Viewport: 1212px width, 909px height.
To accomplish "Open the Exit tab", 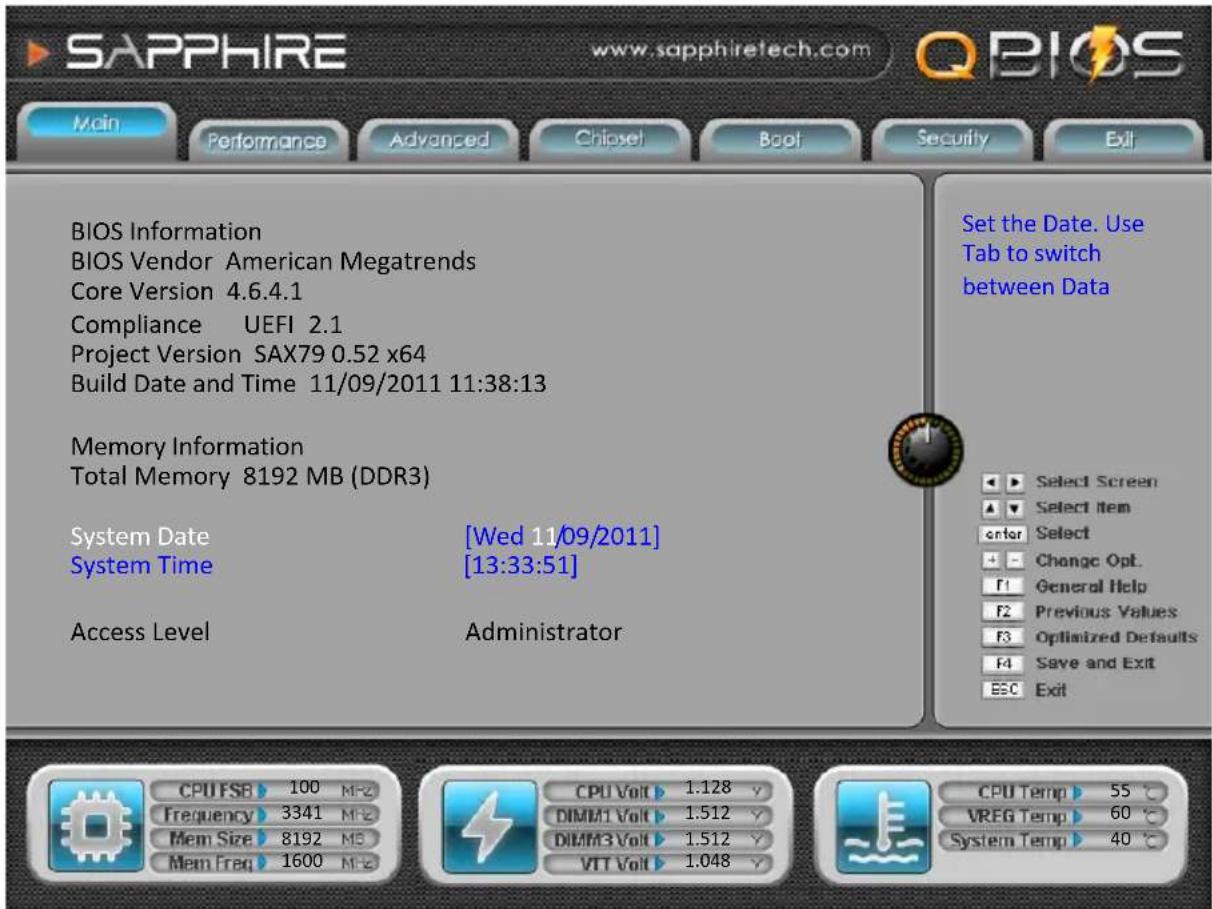I will 1124,140.
